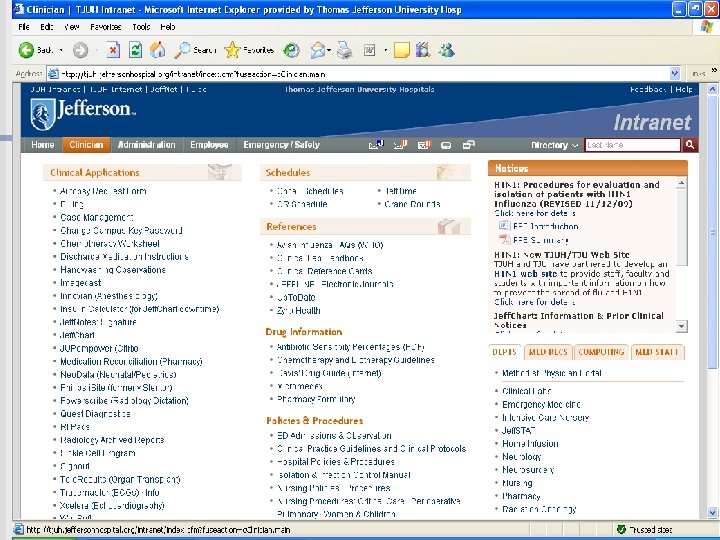720x540 pixels.
Task: Click the Mail envelope toolbar icon
Action: point(317,50)
